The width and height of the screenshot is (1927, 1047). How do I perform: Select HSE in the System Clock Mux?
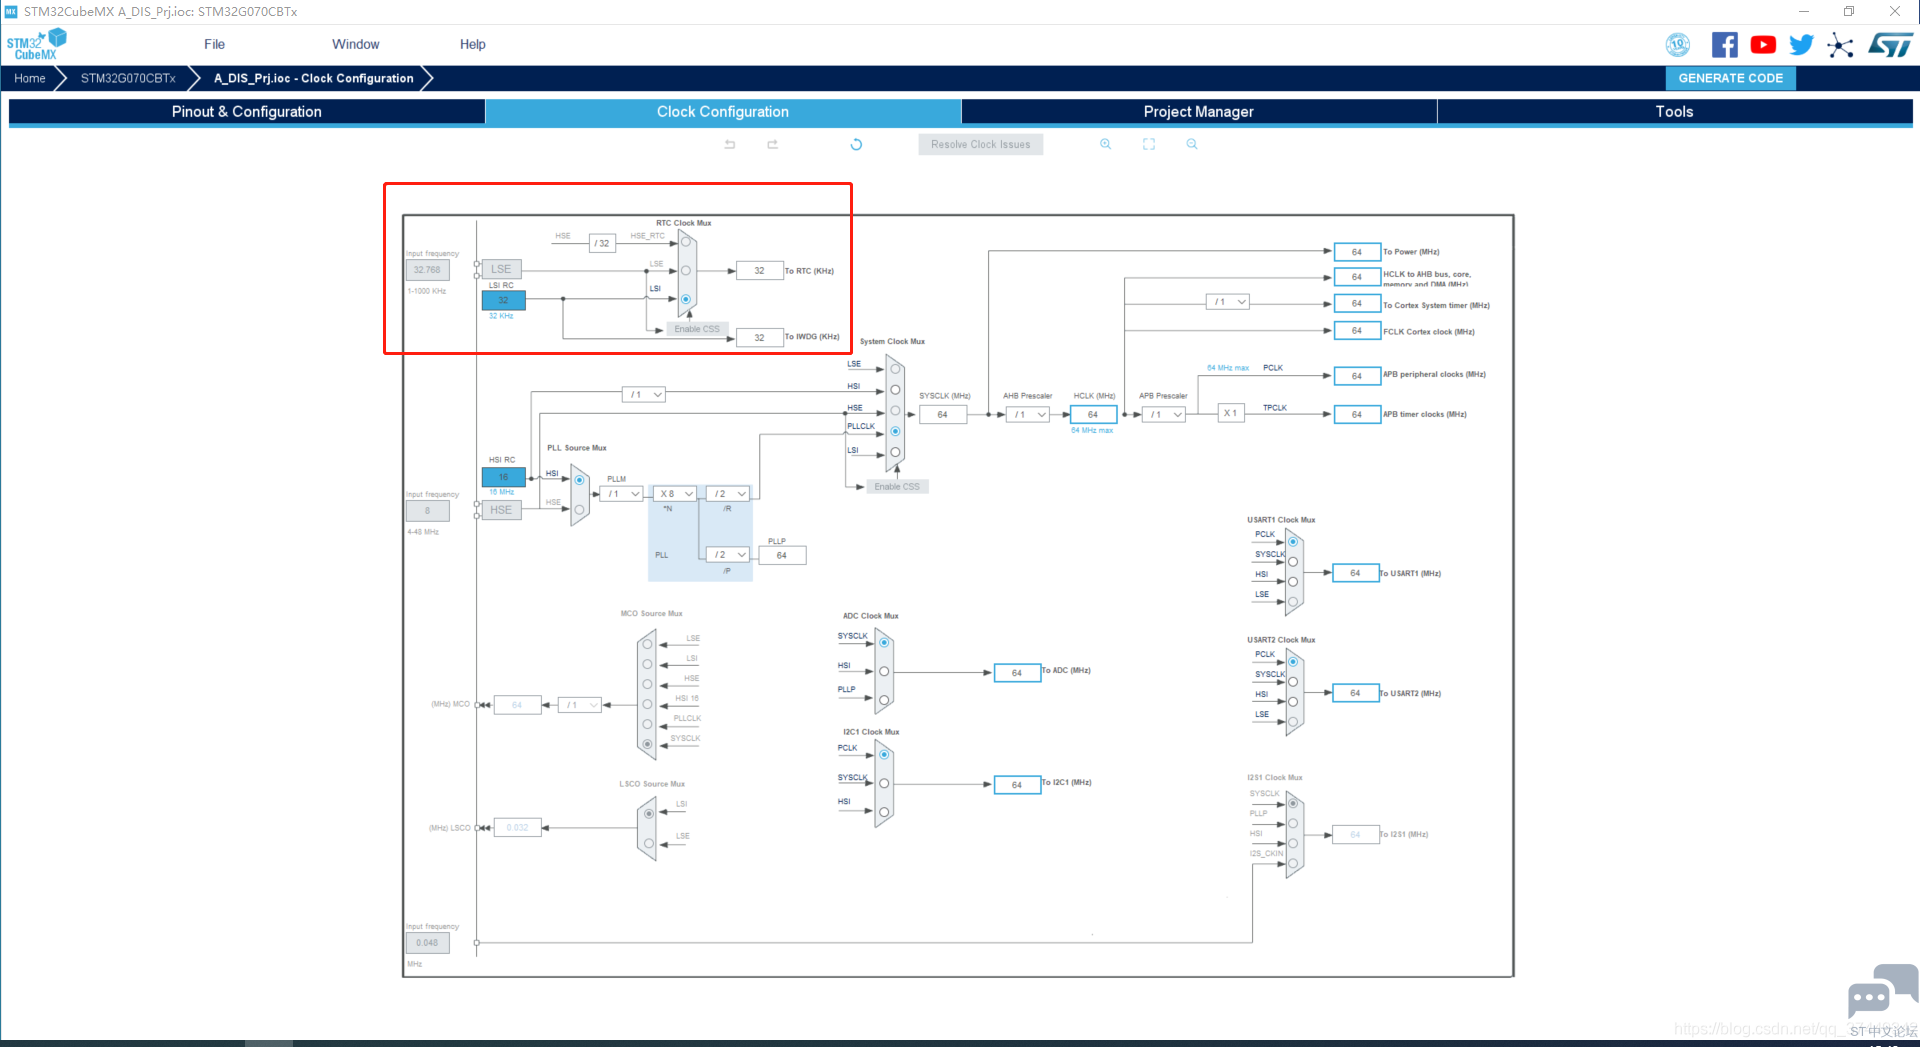[895, 411]
